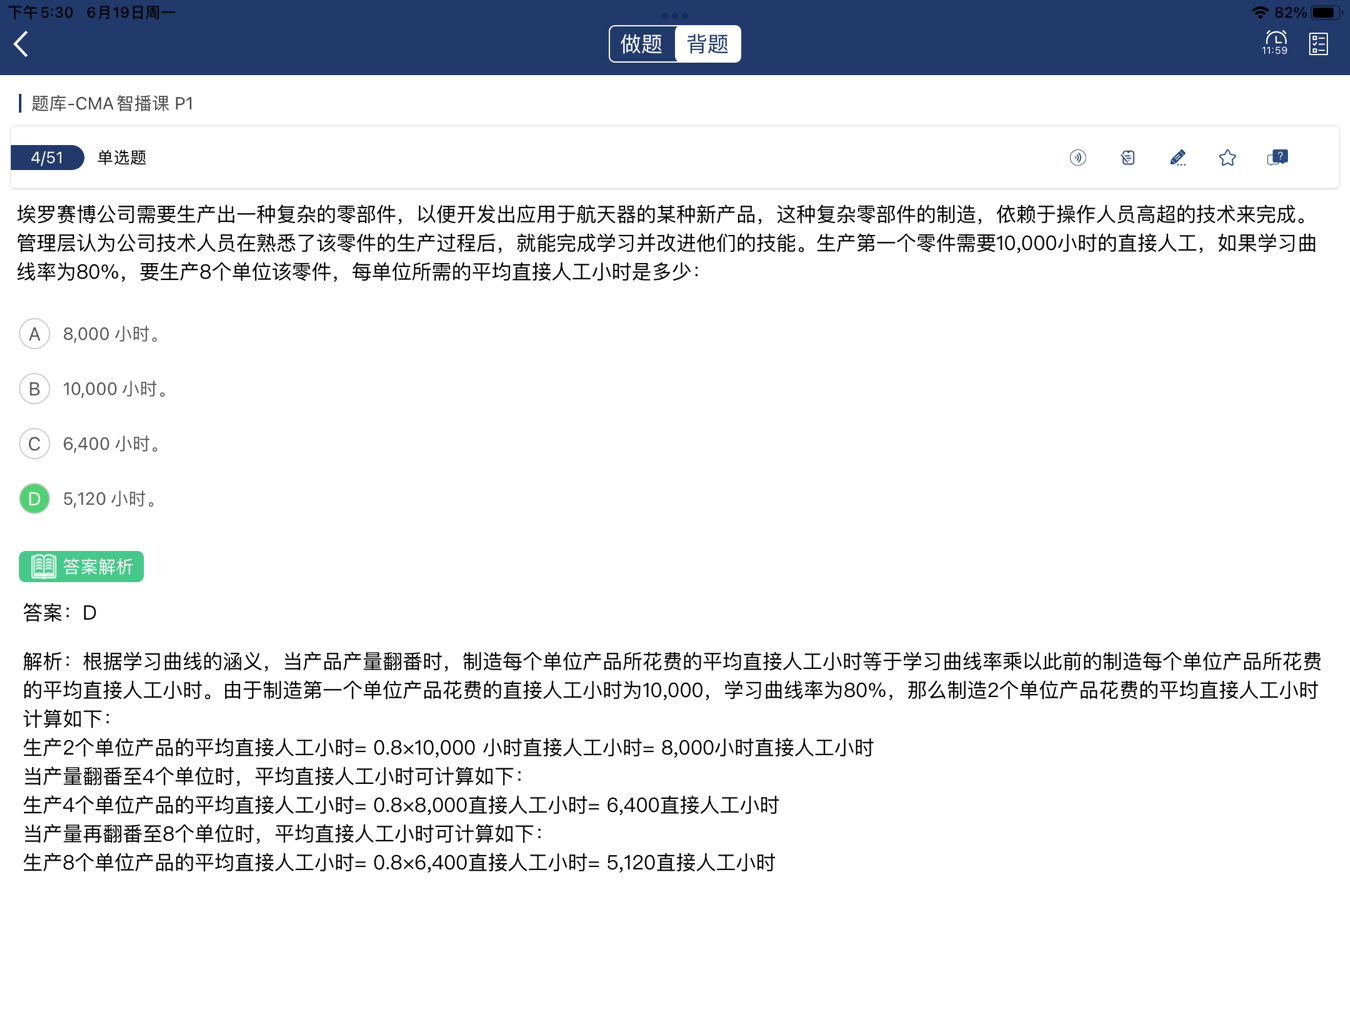Viewport: 1350px width, 1012px height.
Task: Play the audio explanation icon
Action: coord(1078,158)
